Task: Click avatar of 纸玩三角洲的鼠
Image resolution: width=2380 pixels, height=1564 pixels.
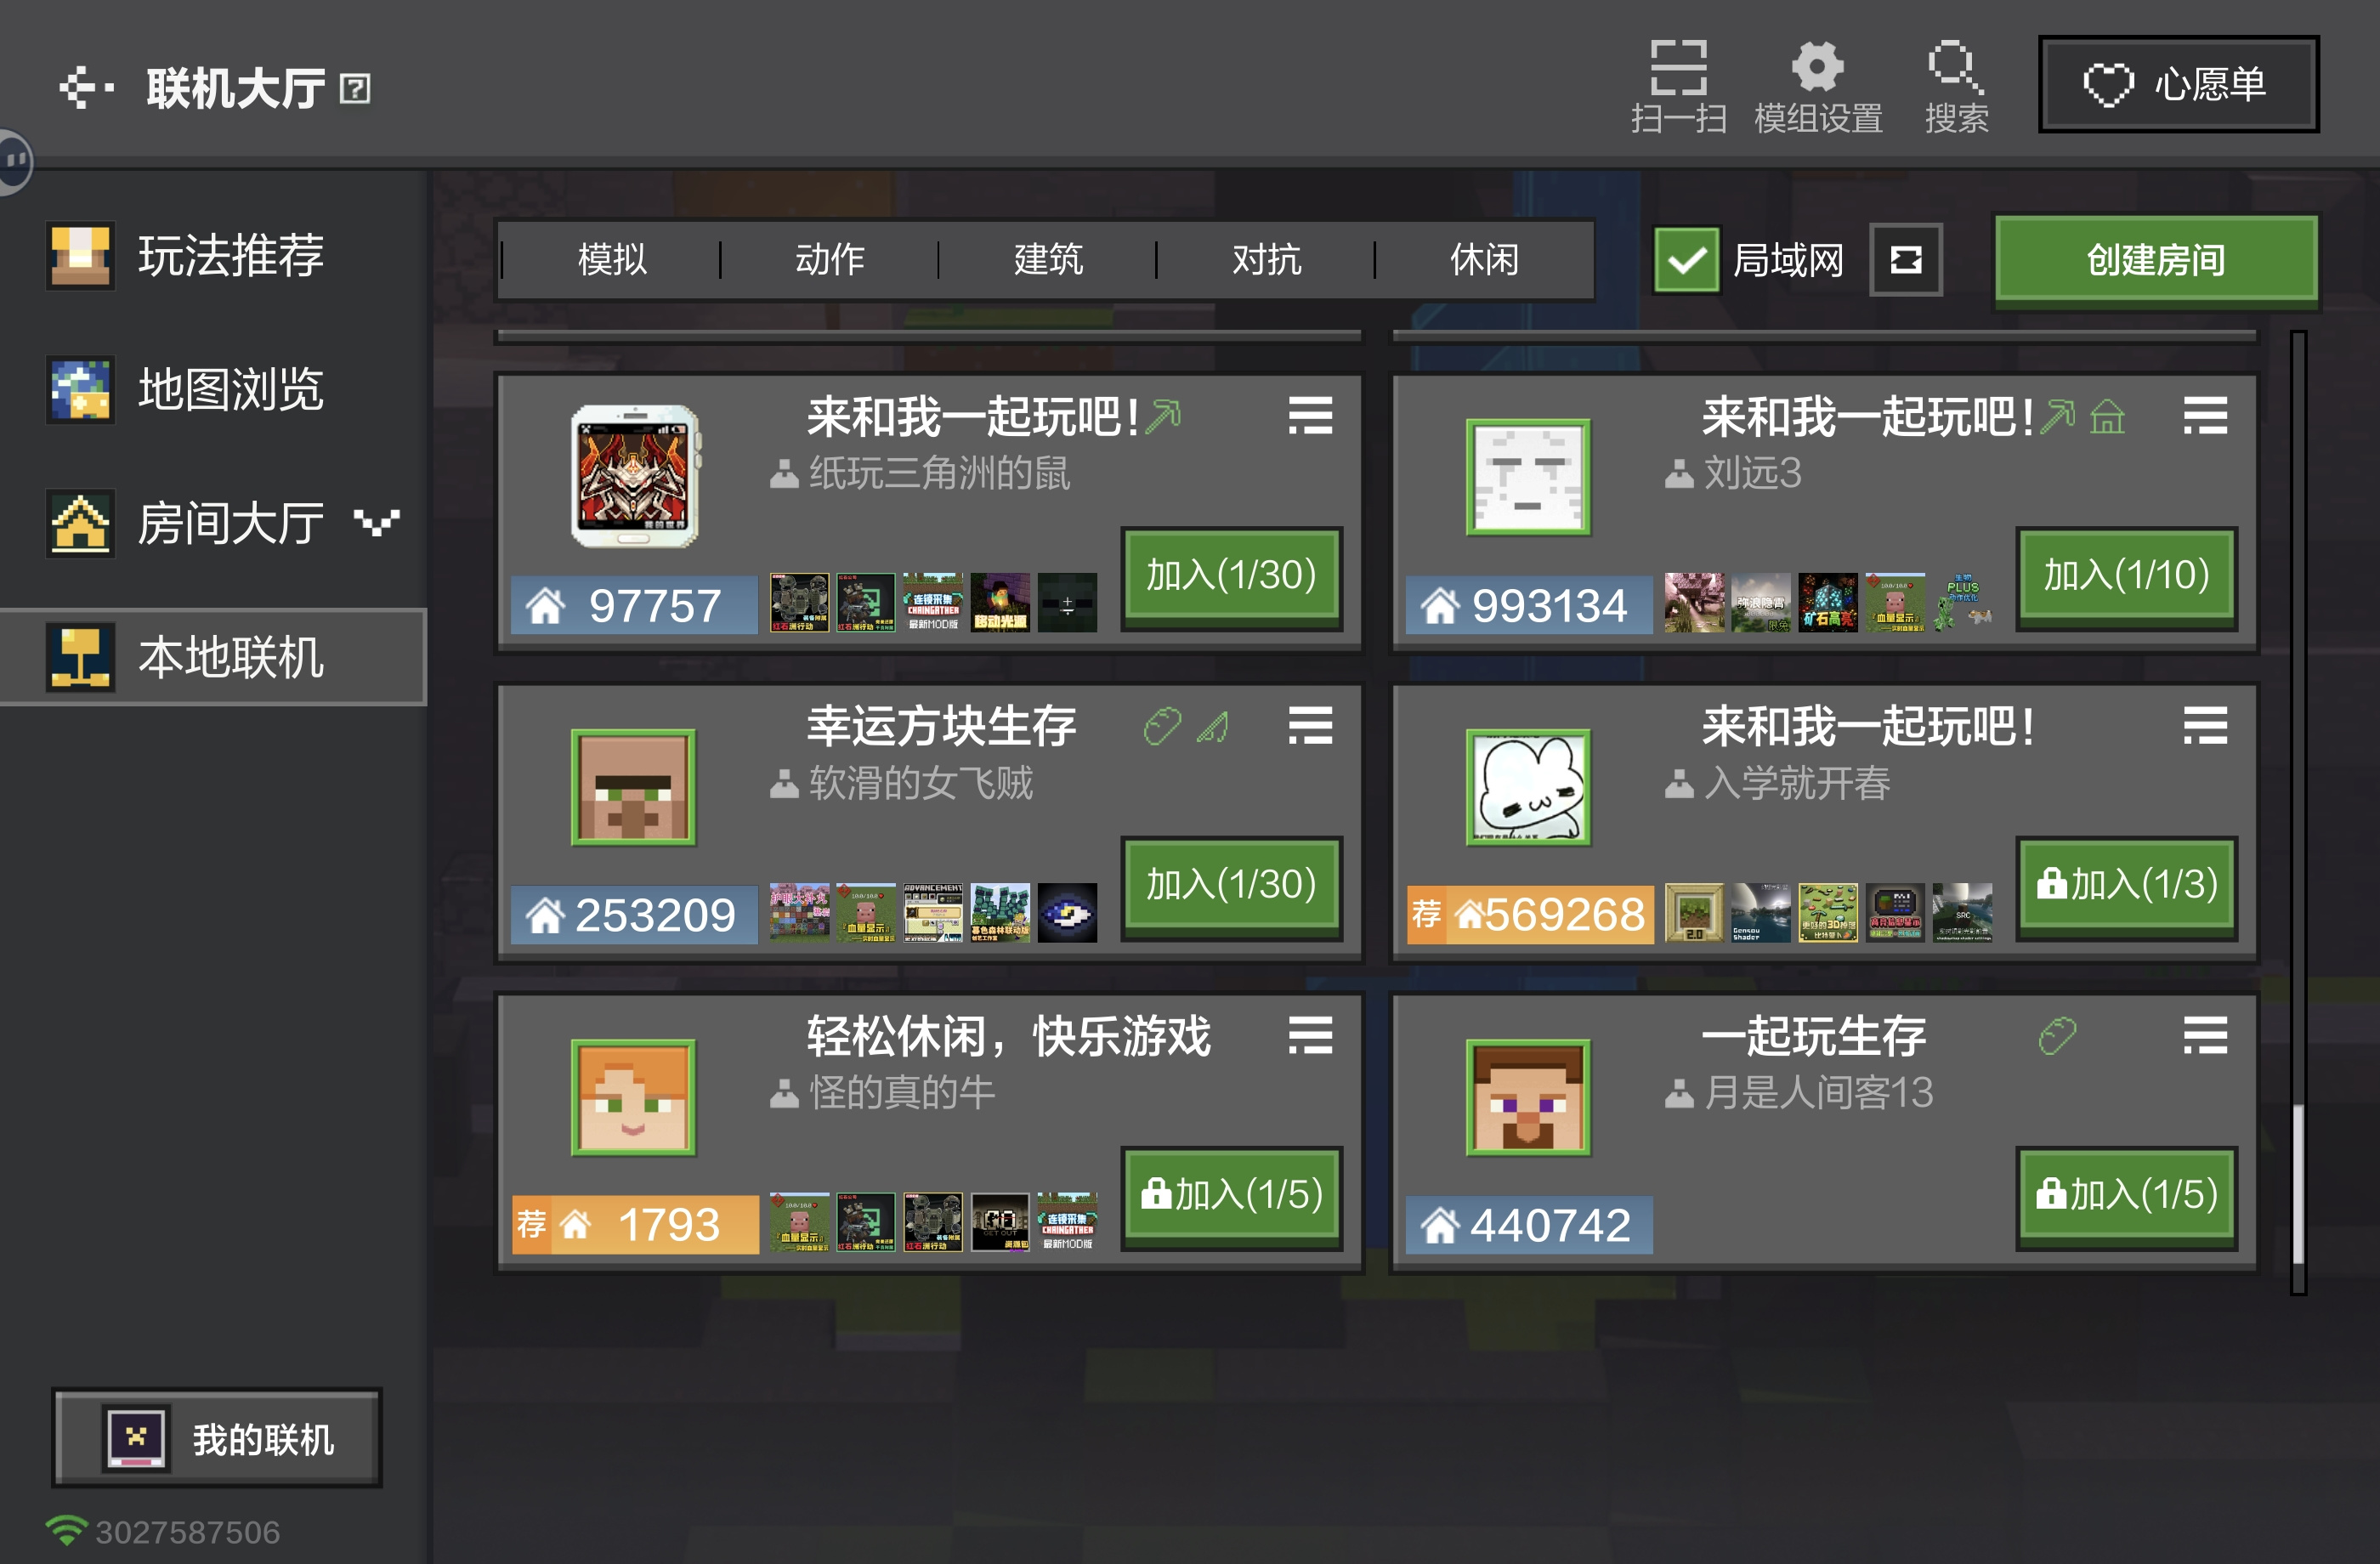Action: (x=634, y=476)
